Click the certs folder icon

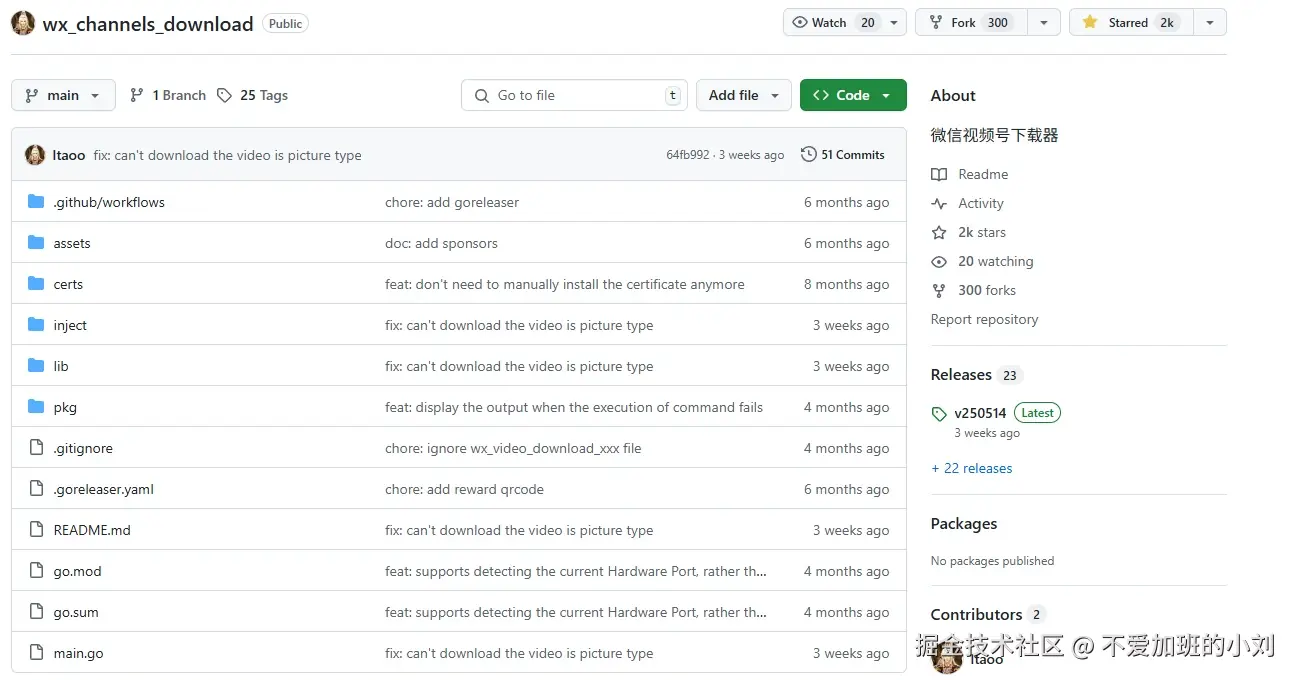(36, 284)
